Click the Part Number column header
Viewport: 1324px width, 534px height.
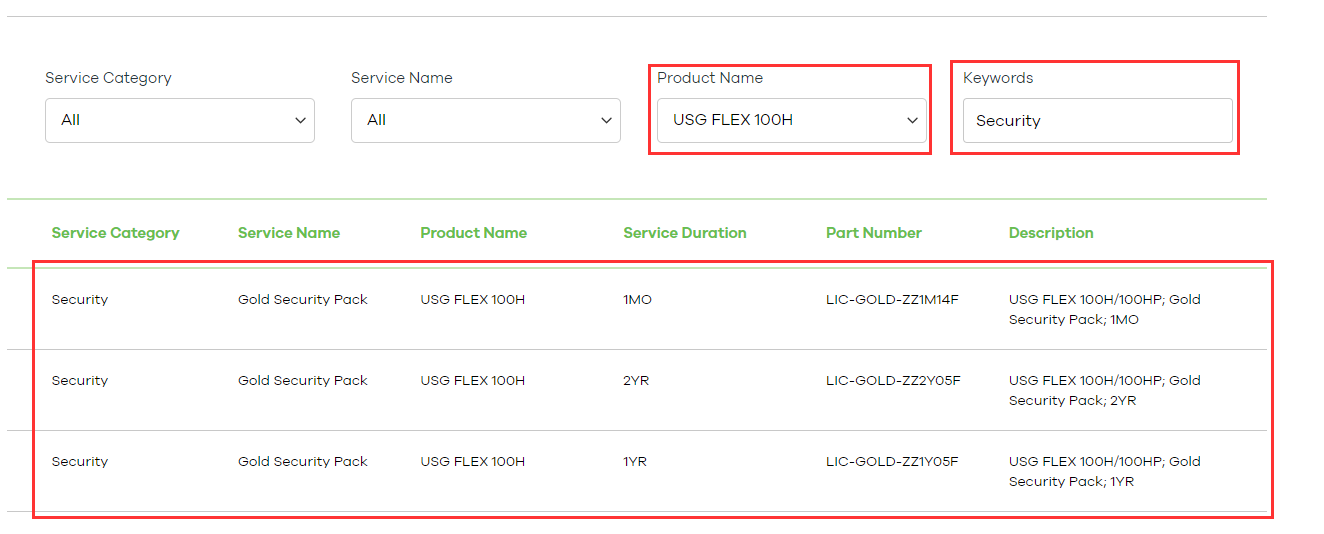873,233
